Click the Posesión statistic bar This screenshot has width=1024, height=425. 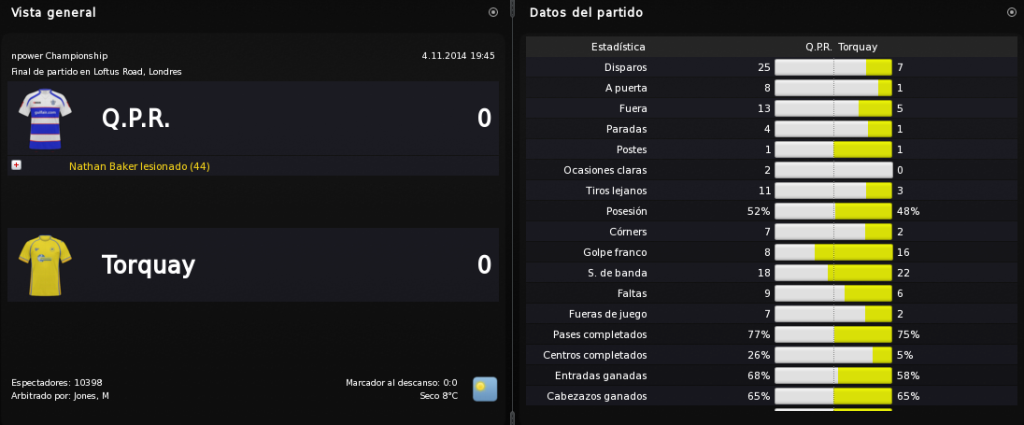pos(833,212)
